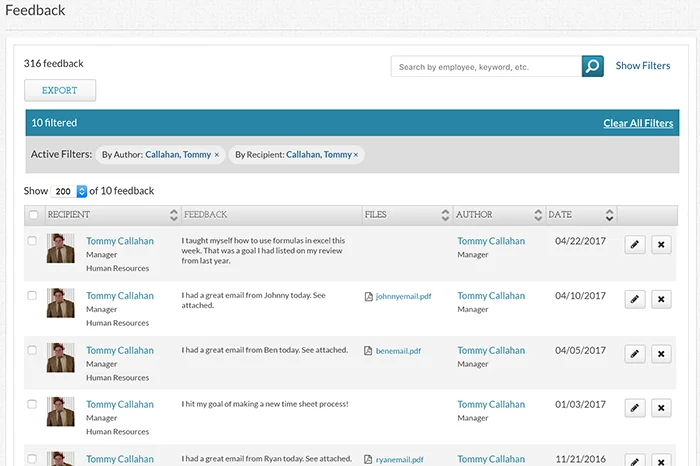Remove the By Recipient filter chip
Image resolution: width=700 pixels, height=466 pixels.
(356, 155)
